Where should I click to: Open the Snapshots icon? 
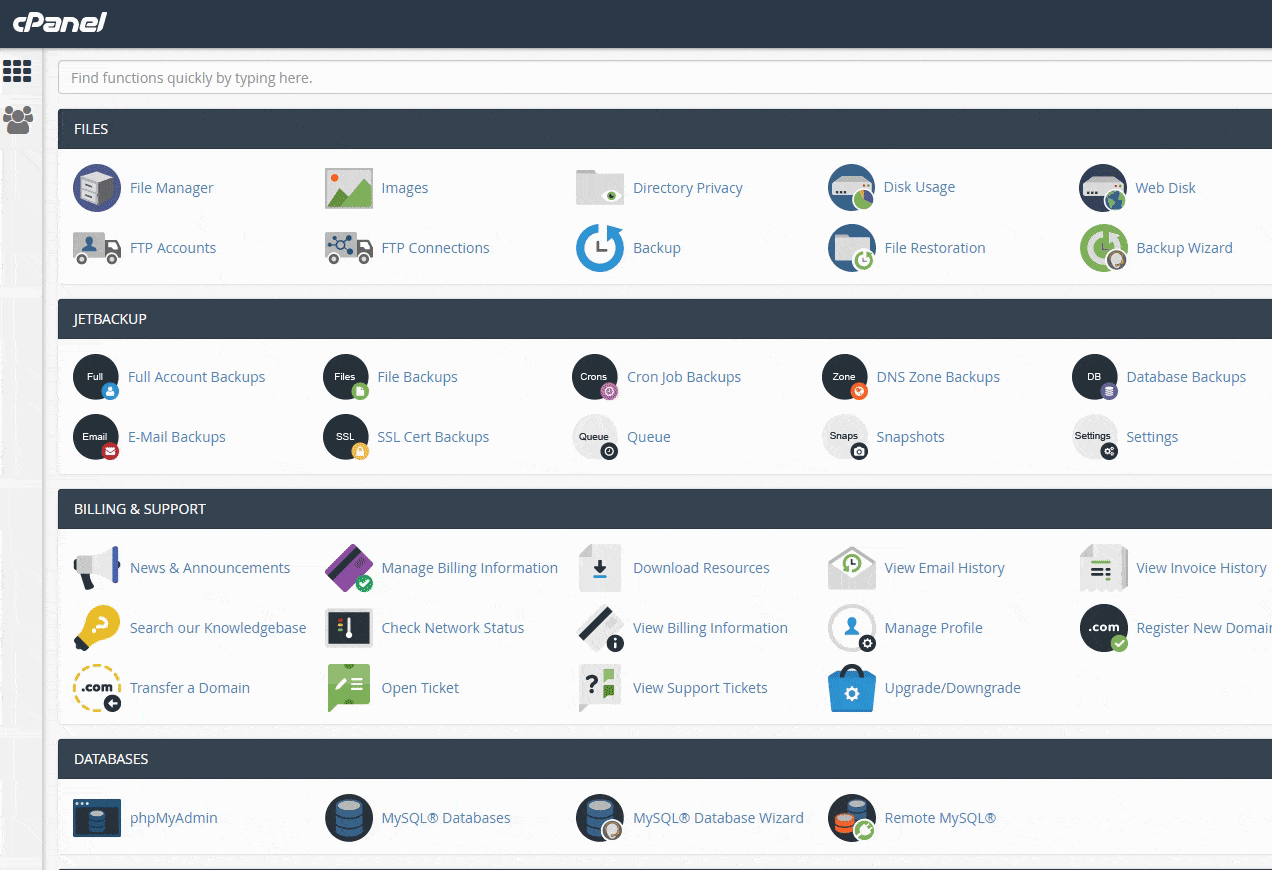pos(845,437)
